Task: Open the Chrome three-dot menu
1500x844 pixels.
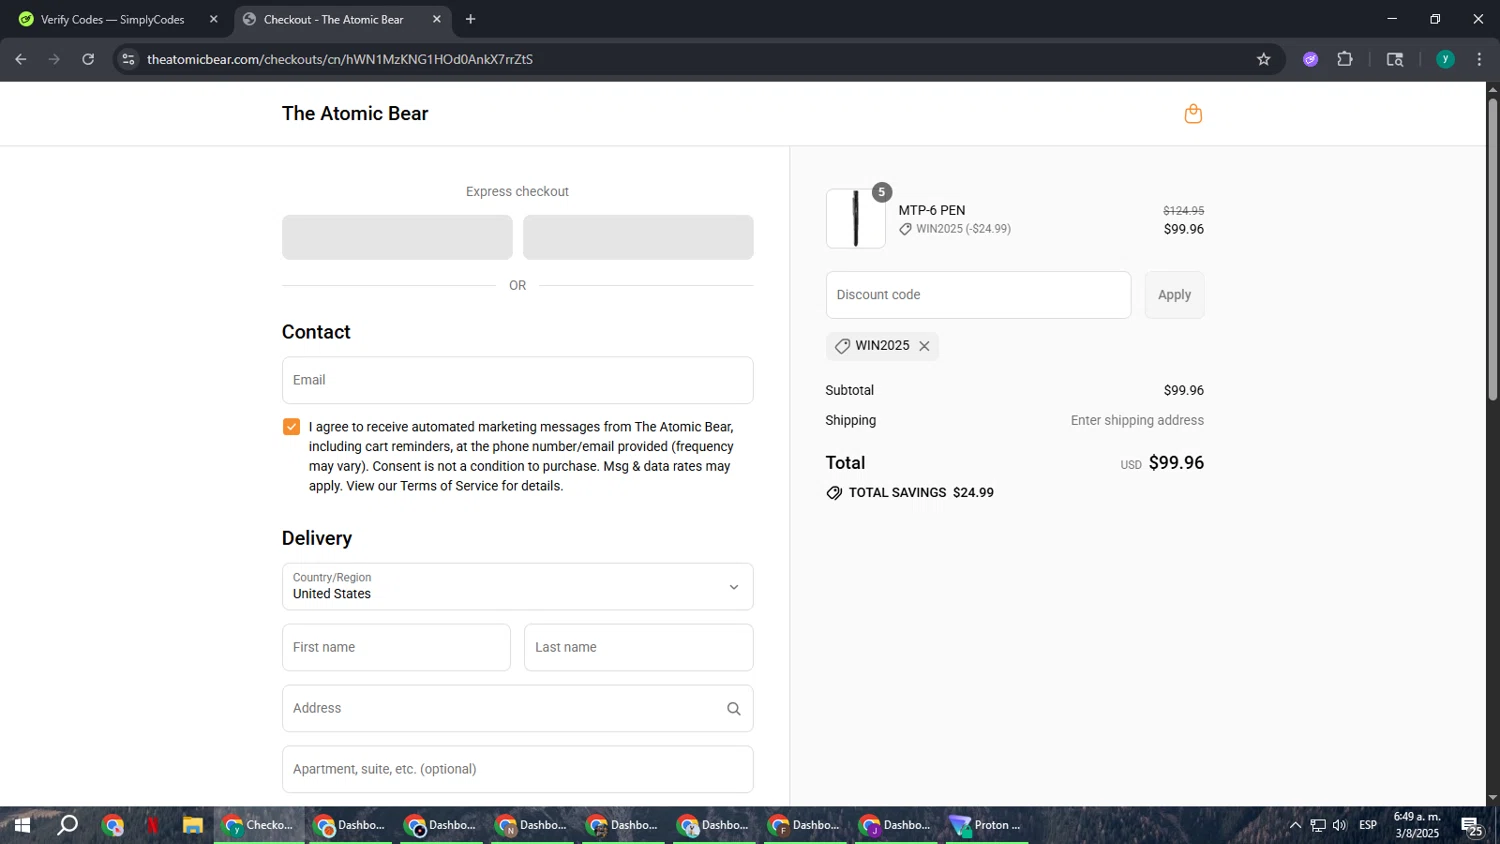Action: (x=1479, y=59)
